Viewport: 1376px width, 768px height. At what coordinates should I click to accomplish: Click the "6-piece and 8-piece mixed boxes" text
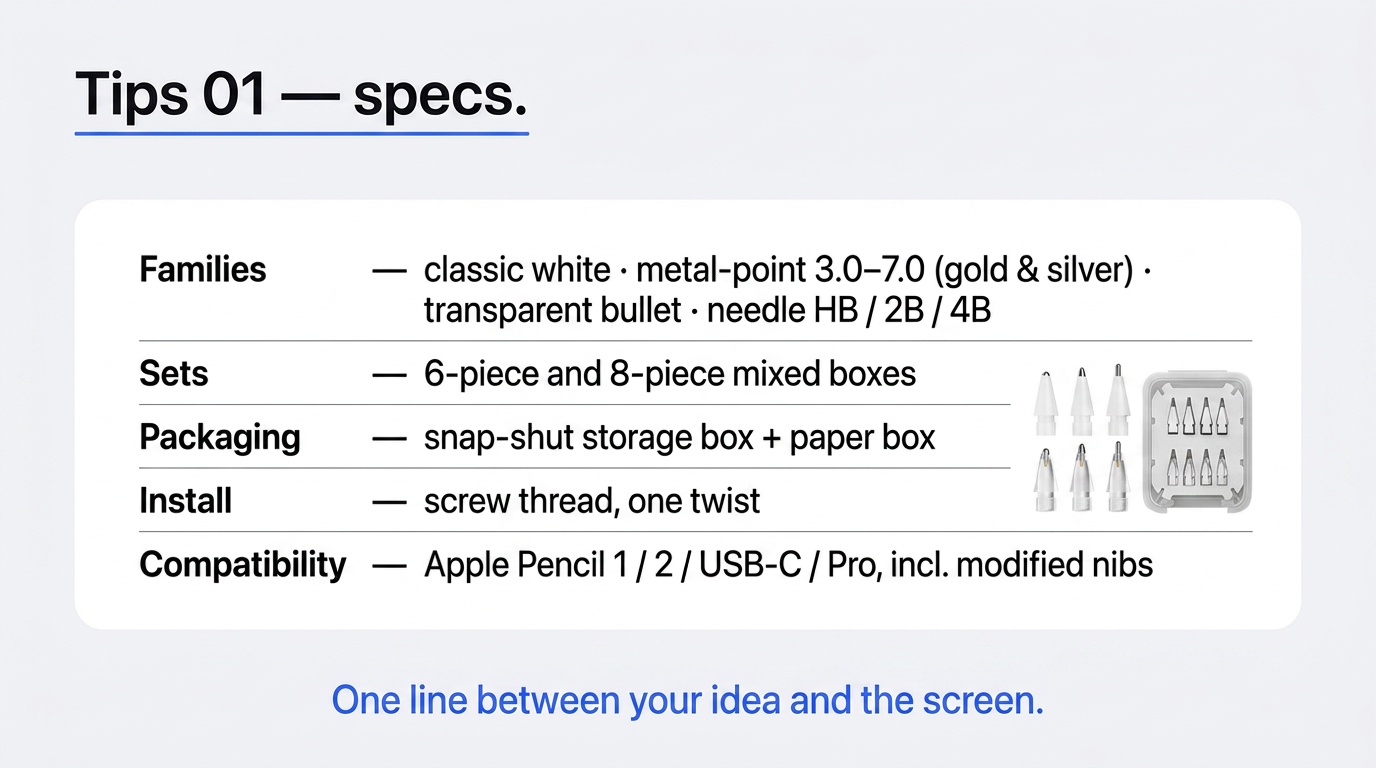(x=670, y=374)
